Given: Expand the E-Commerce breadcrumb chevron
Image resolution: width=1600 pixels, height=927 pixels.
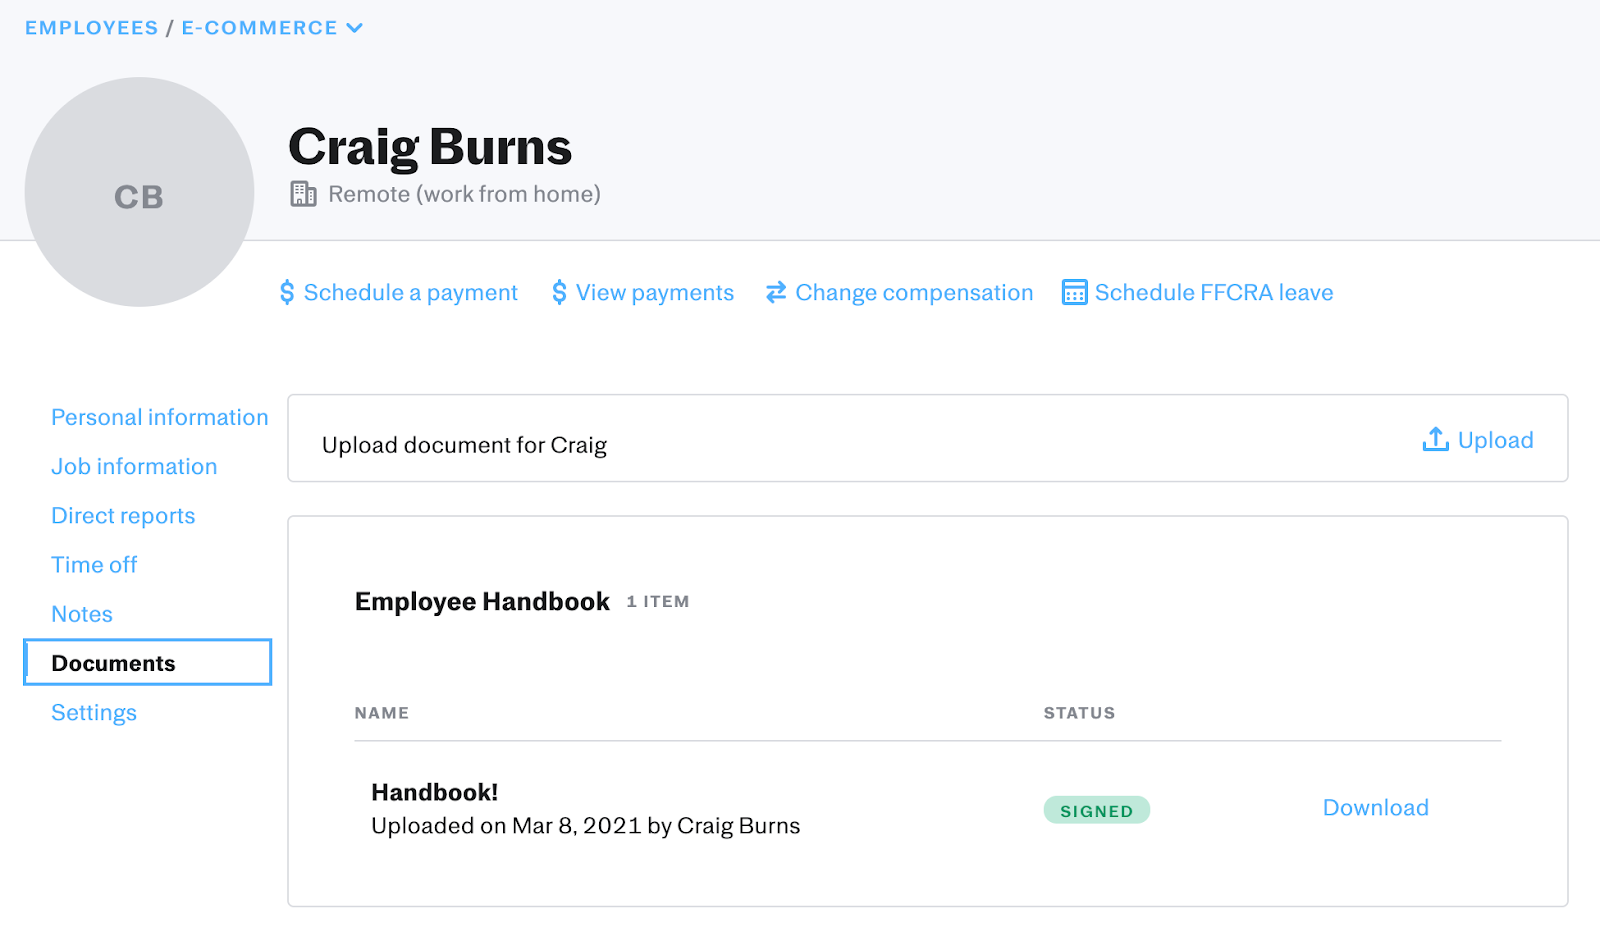Looking at the screenshot, I should click(354, 28).
